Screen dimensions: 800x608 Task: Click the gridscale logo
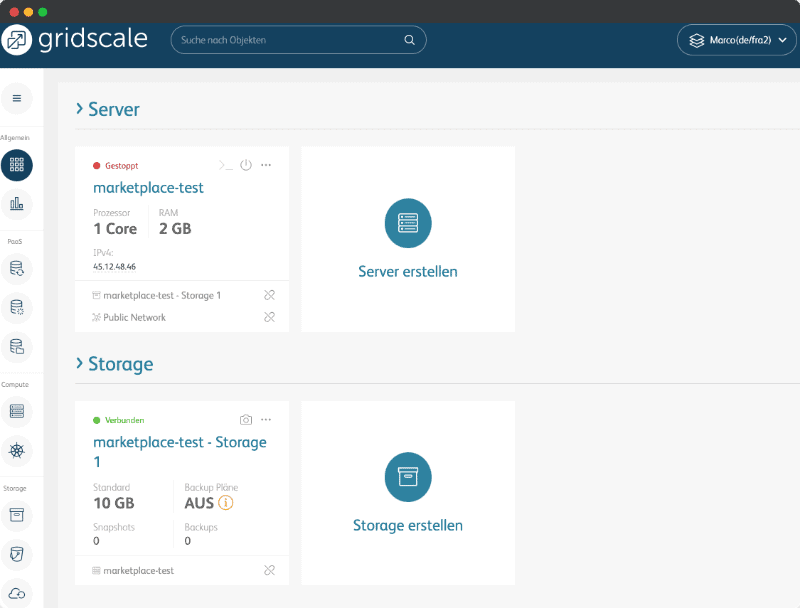pyautogui.click(x=74, y=39)
